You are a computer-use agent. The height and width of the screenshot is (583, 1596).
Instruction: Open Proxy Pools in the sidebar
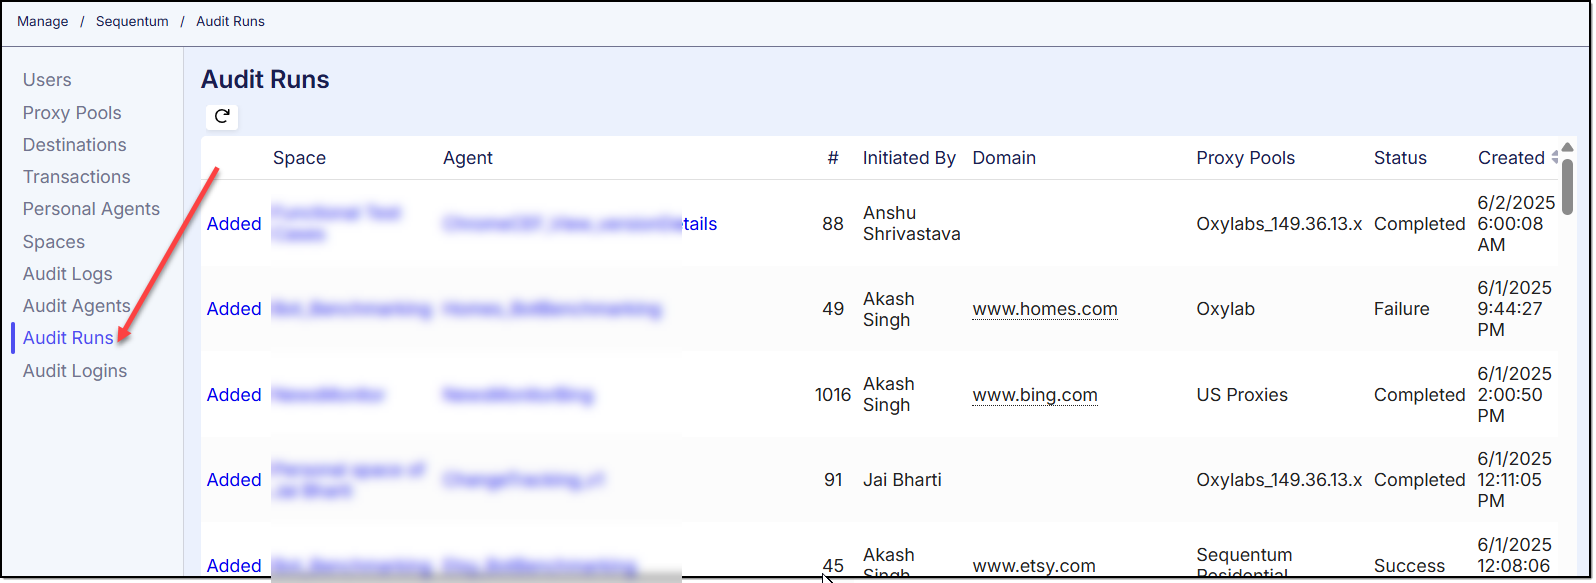72,113
